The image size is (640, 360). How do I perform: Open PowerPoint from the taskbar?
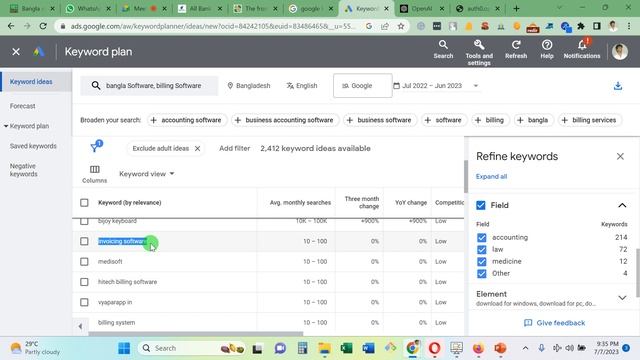500,348
